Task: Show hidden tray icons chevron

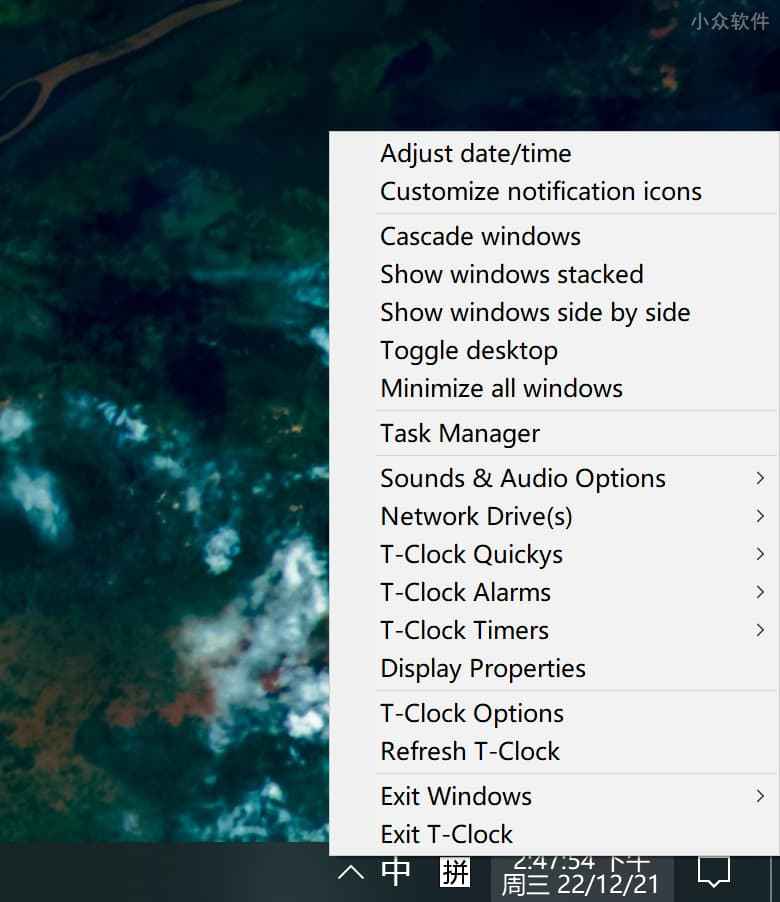Action: pyautogui.click(x=351, y=873)
